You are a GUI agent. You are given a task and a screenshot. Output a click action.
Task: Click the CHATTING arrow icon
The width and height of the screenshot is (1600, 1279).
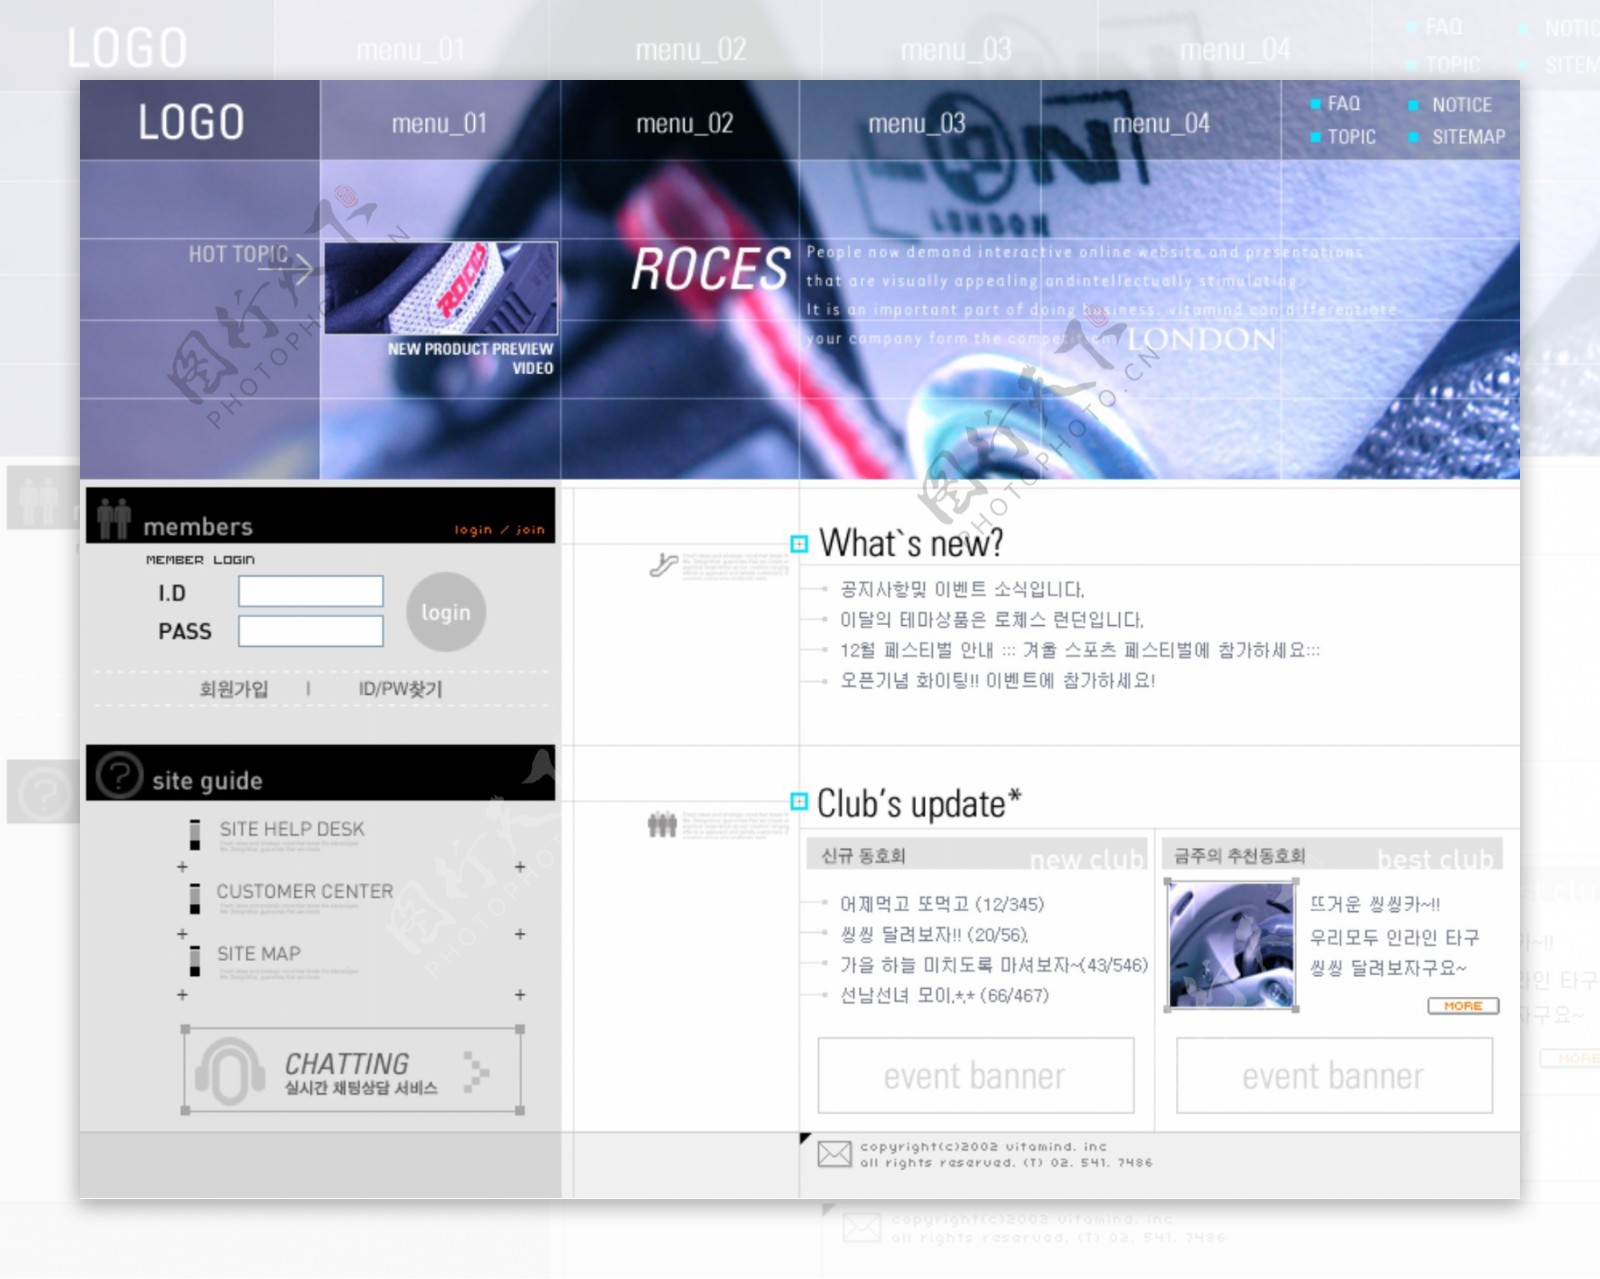pos(477,1072)
